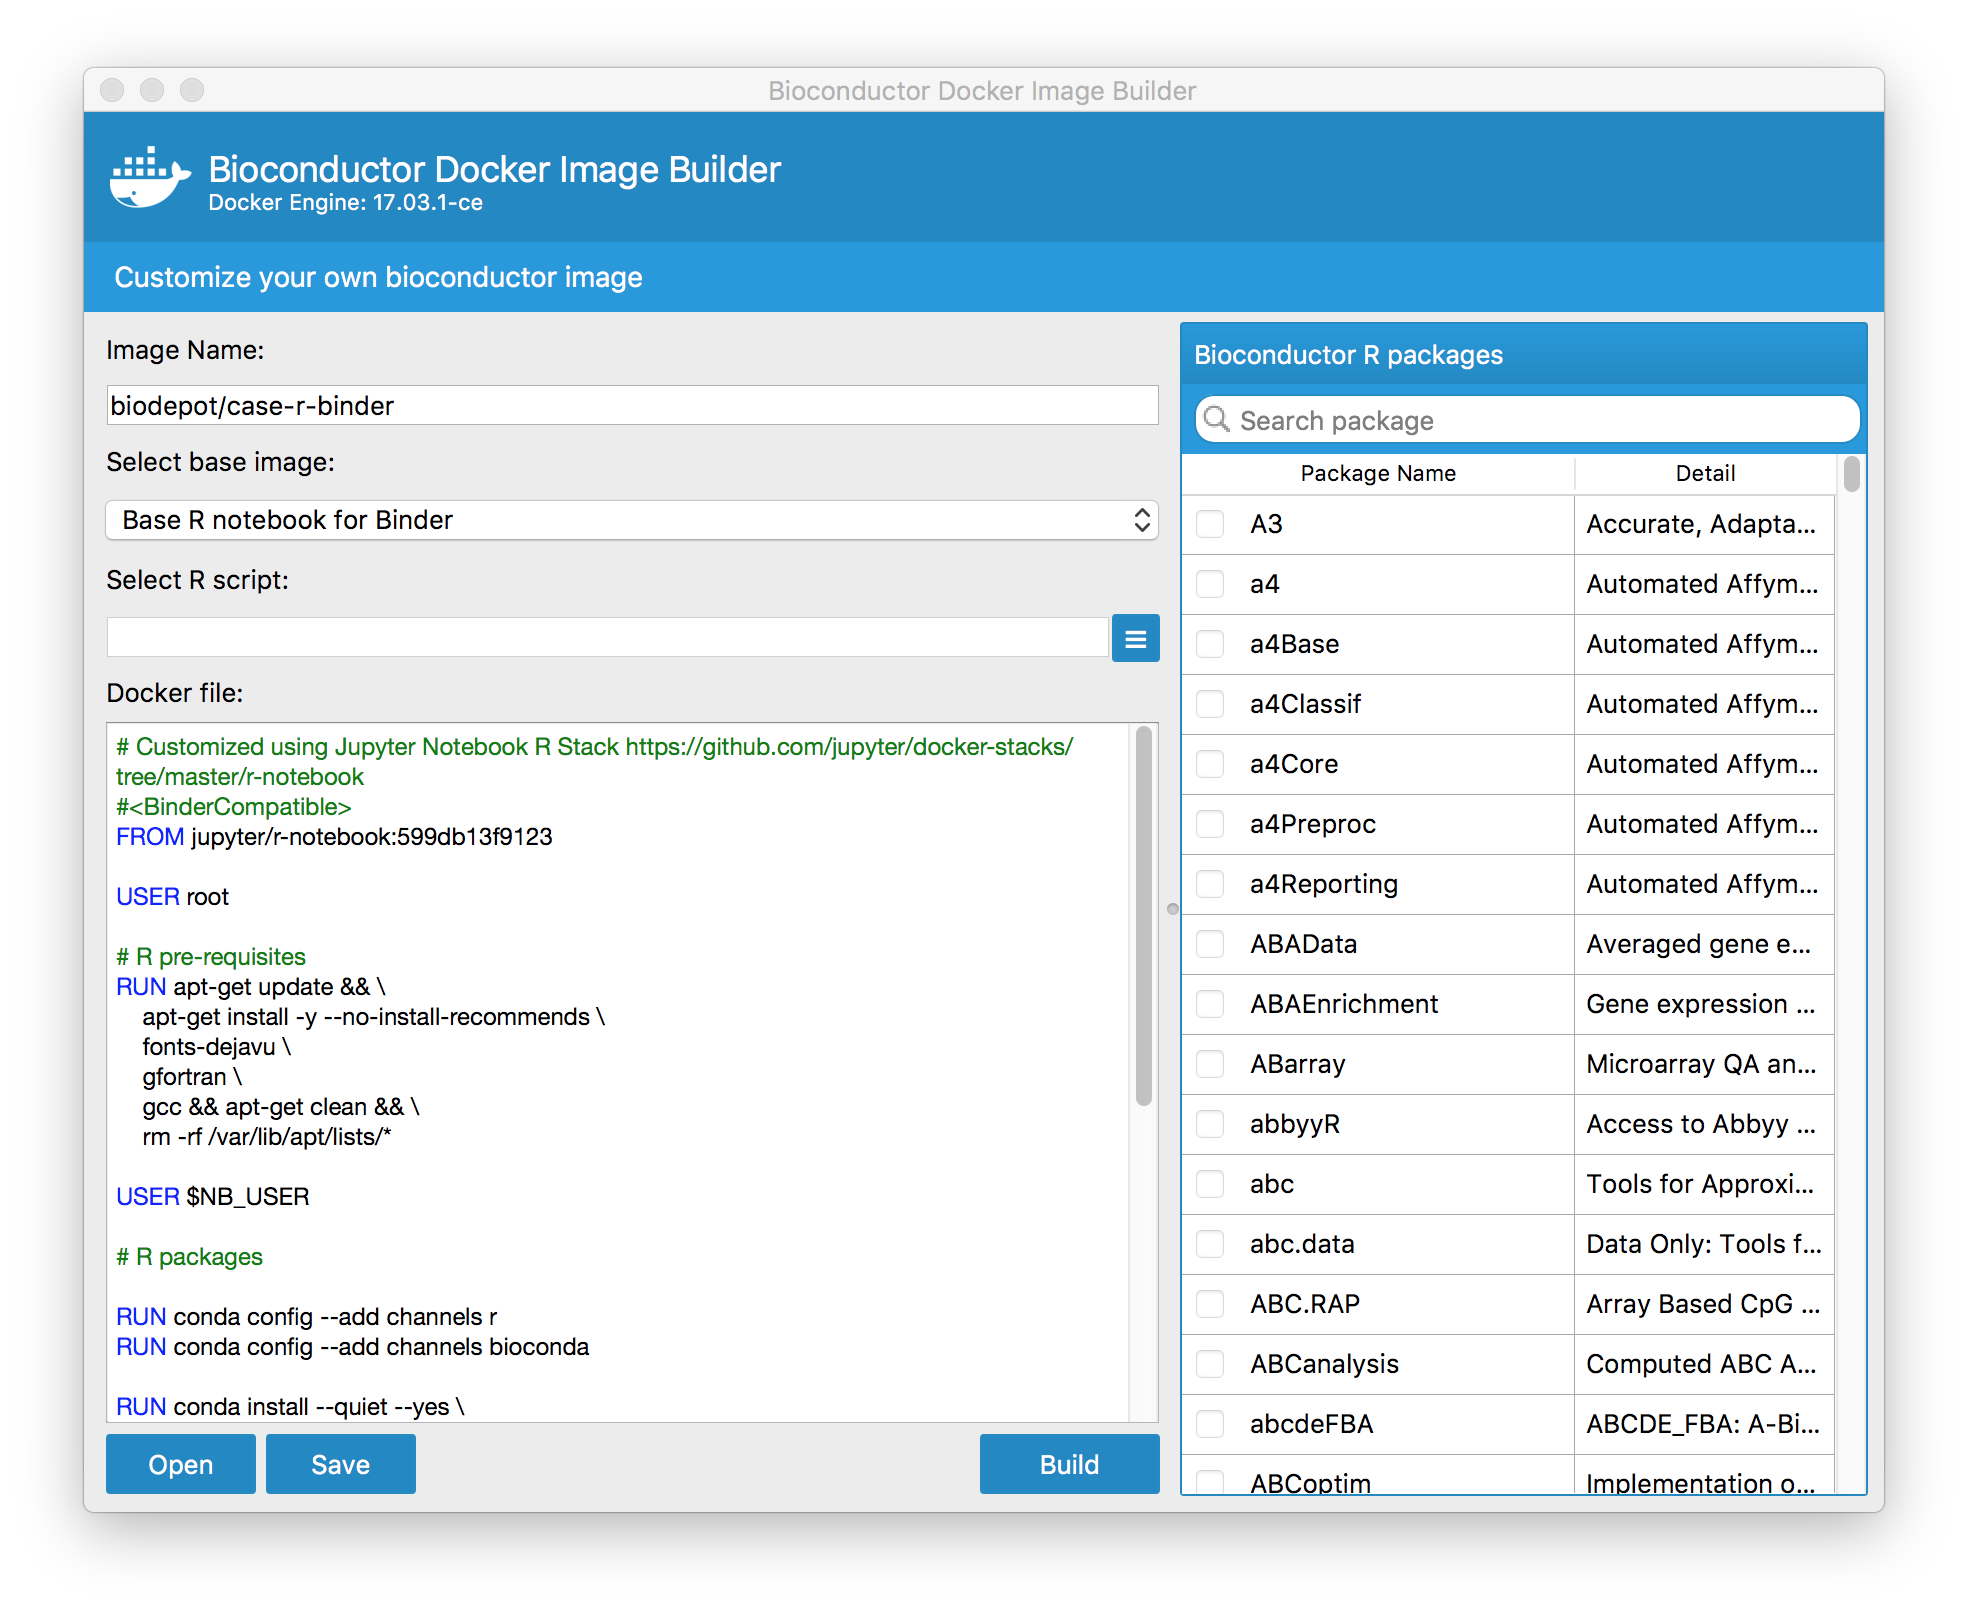Click the Detail column header in package list
The image size is (1968, 1612).
[1702, 474]
